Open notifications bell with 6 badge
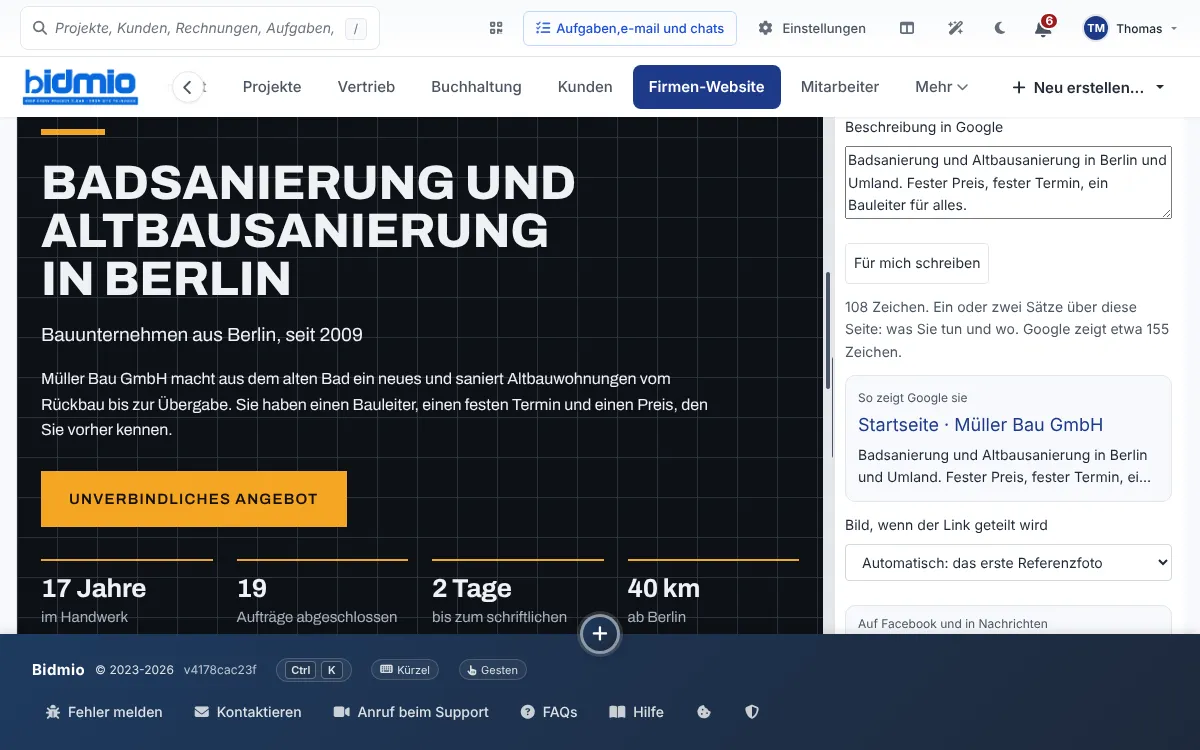This screenshot has width=1200, height=750. tap(1043, 27)
